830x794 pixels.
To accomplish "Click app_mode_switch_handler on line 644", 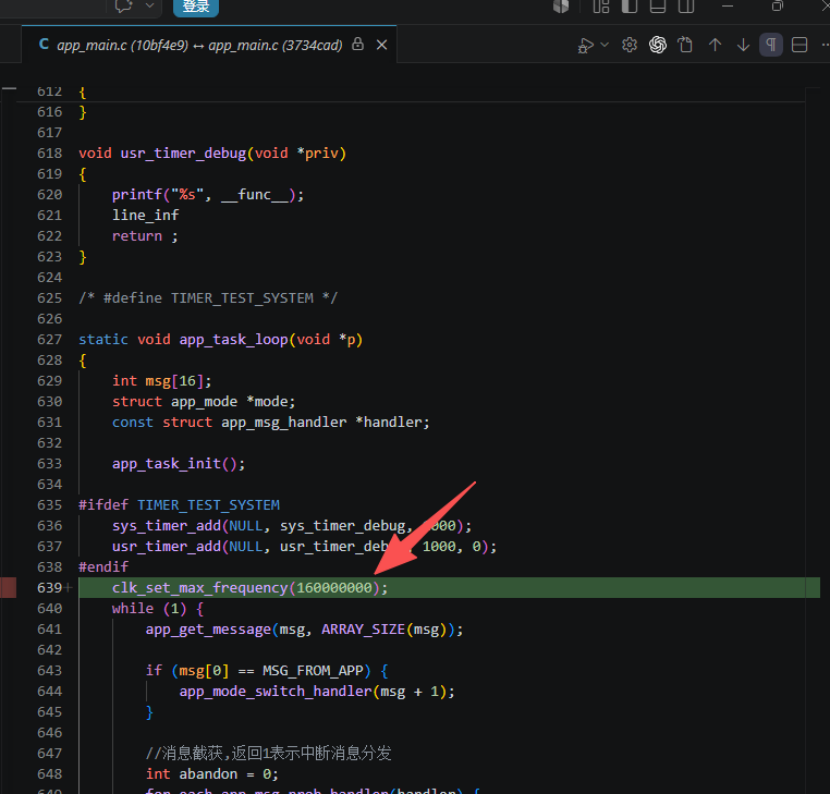I will (x=275, y=691).
